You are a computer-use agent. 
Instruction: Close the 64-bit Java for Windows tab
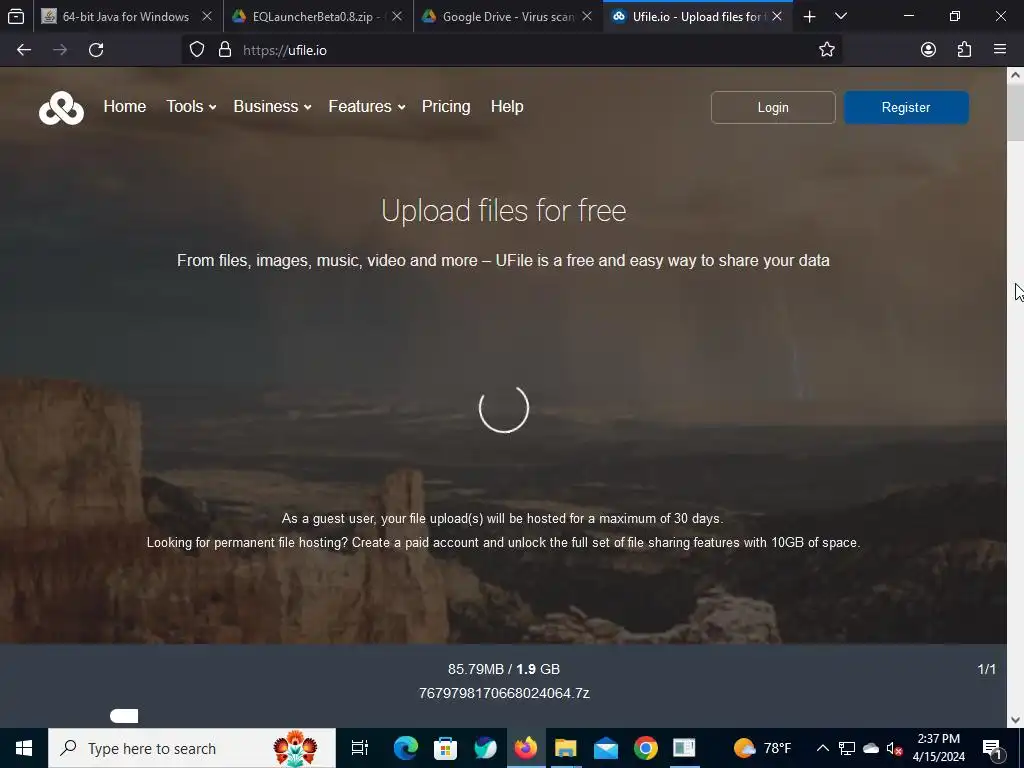pyautogui.click(x=207, y=16)
